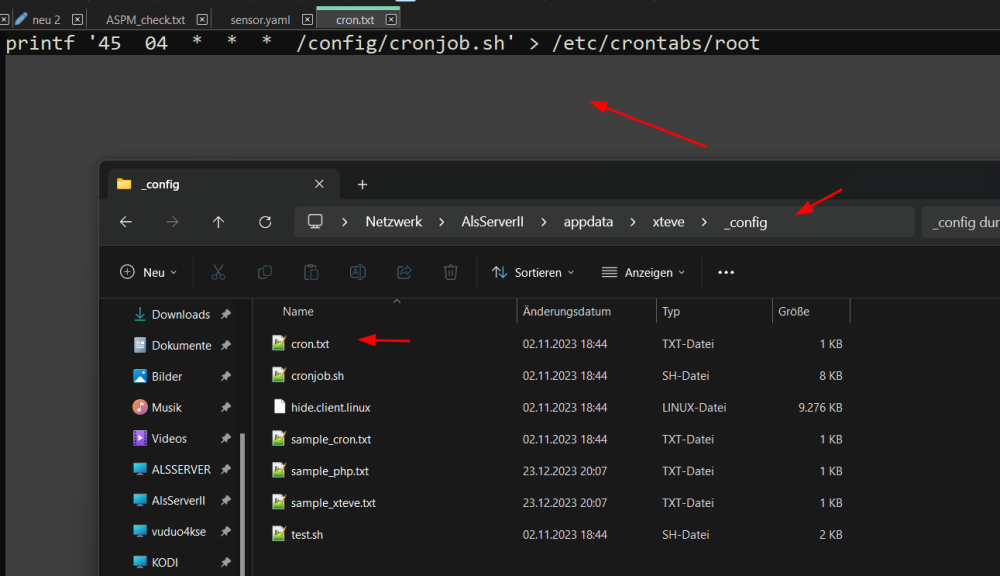The image size is (1000, 576).
Task: Click xteve in the address breadcrumb
Action: [x=668, y=222]
